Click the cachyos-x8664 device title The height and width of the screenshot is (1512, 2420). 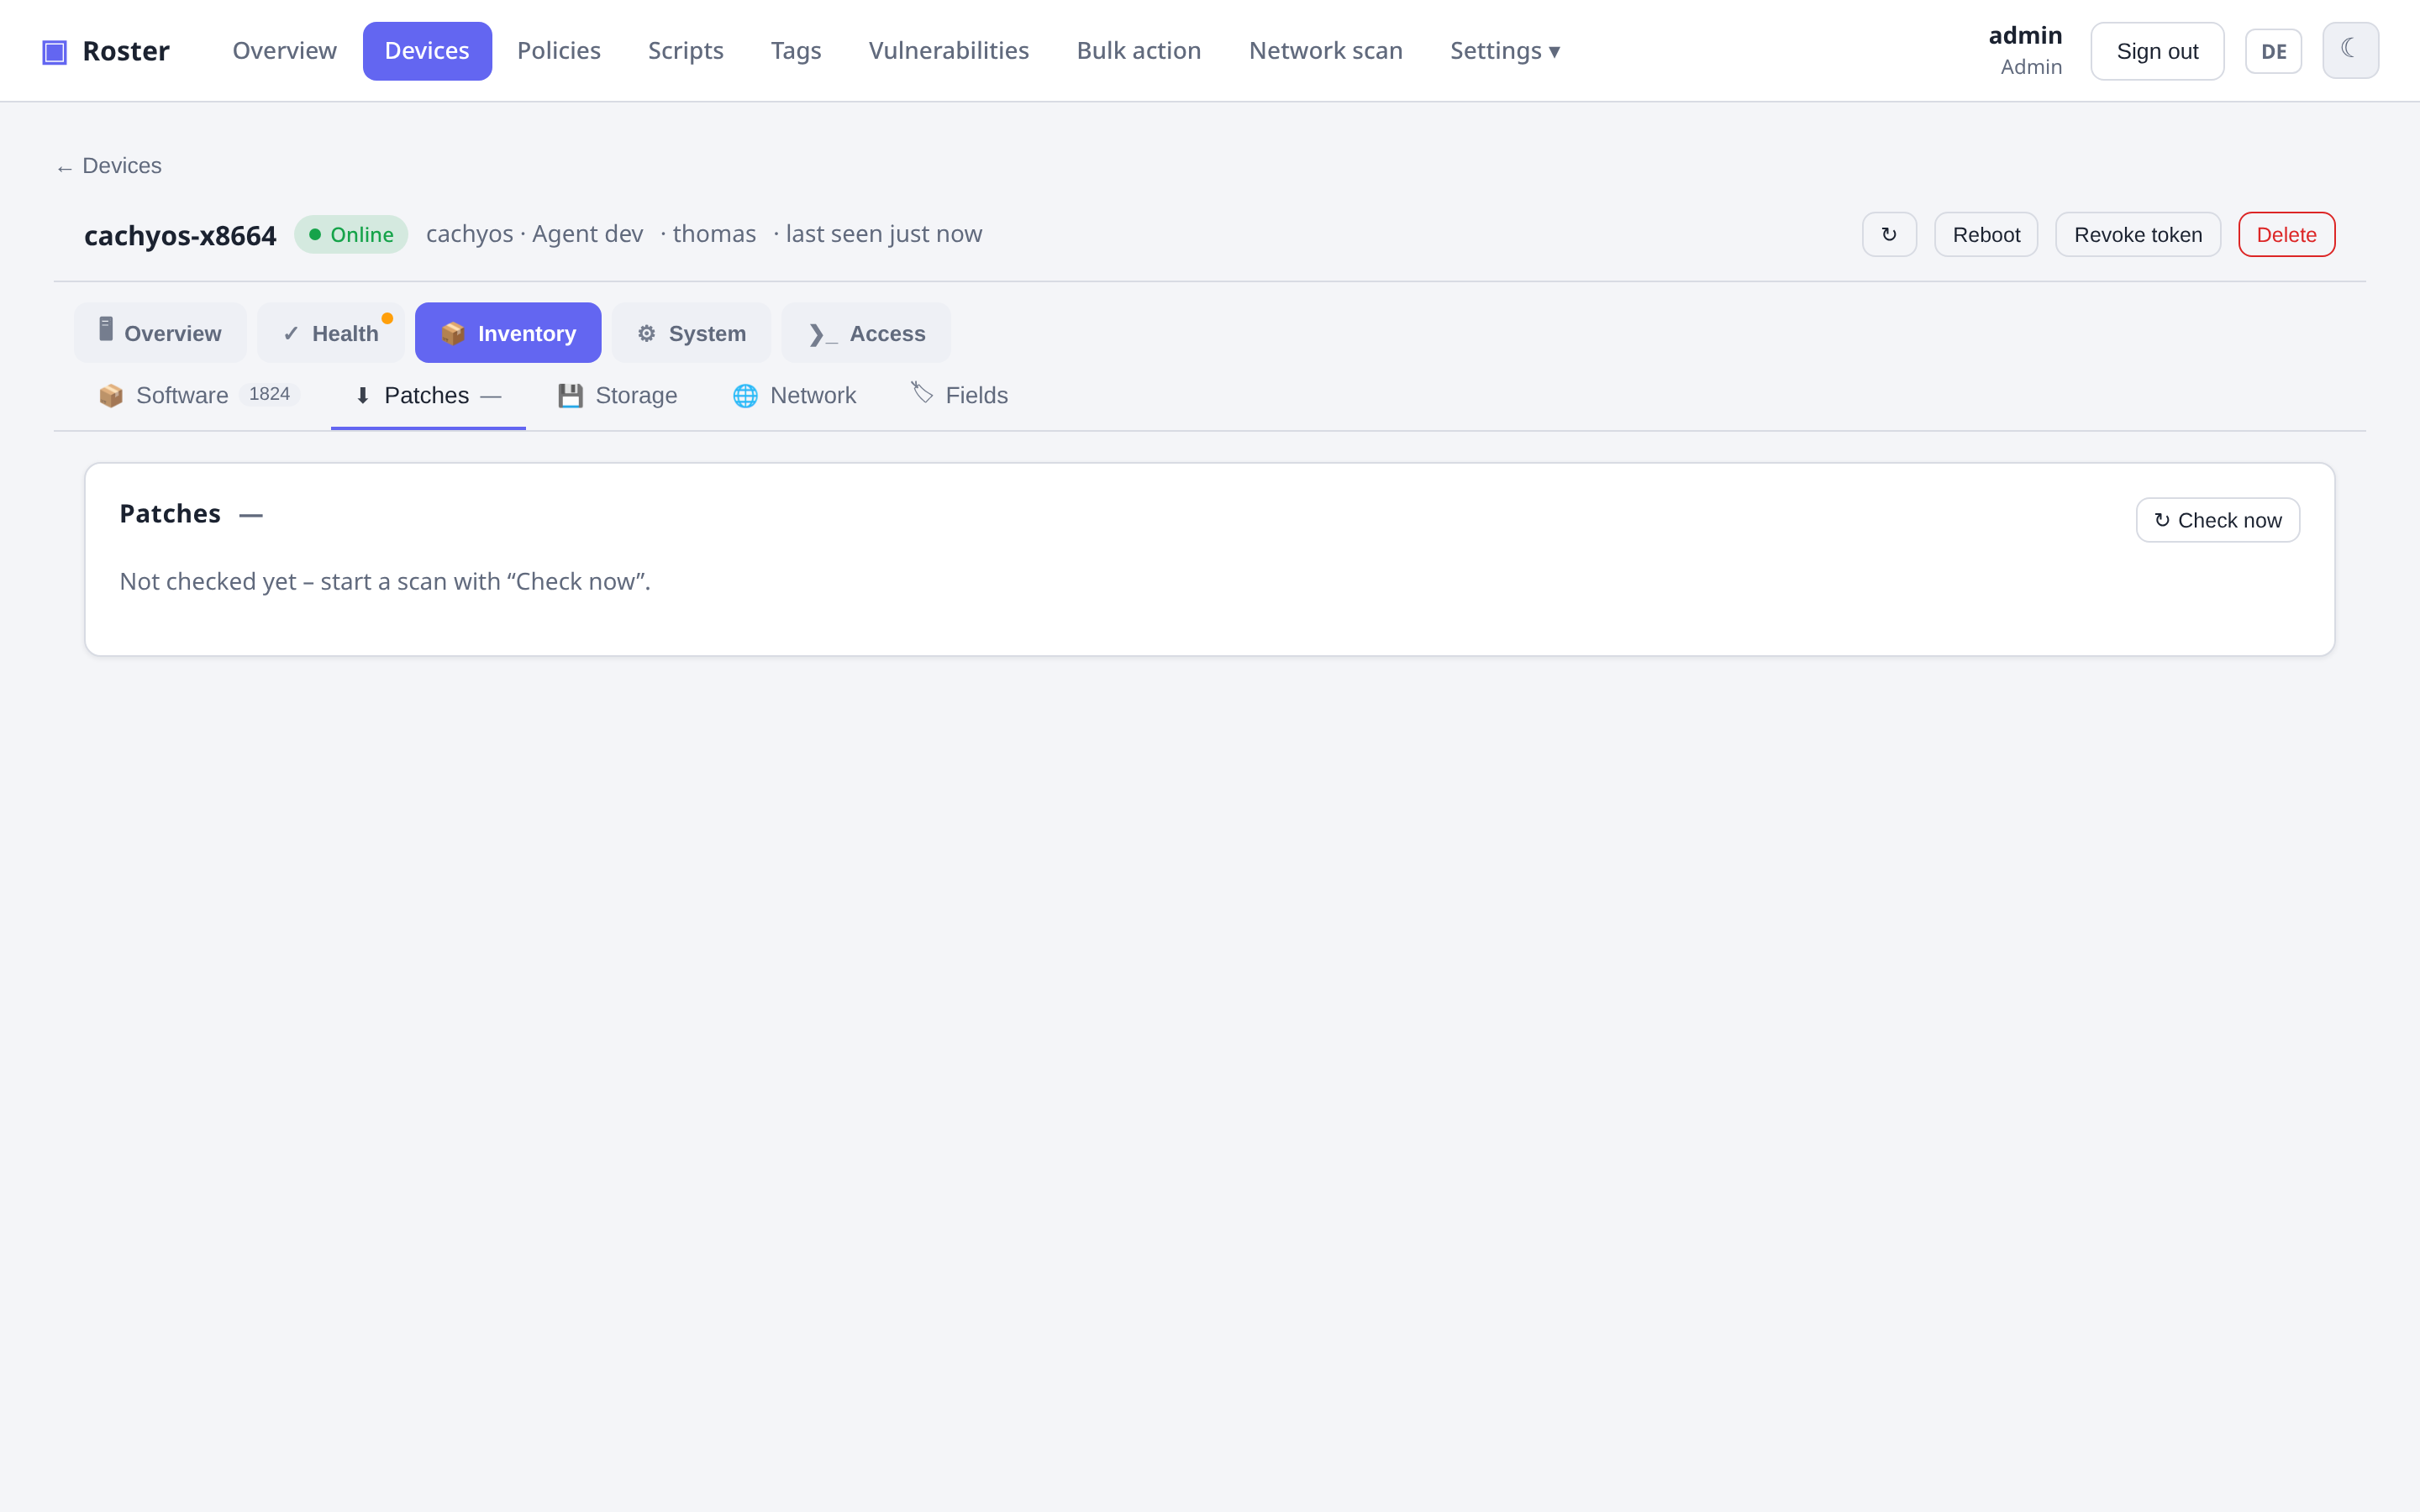[x=180, y=235]
